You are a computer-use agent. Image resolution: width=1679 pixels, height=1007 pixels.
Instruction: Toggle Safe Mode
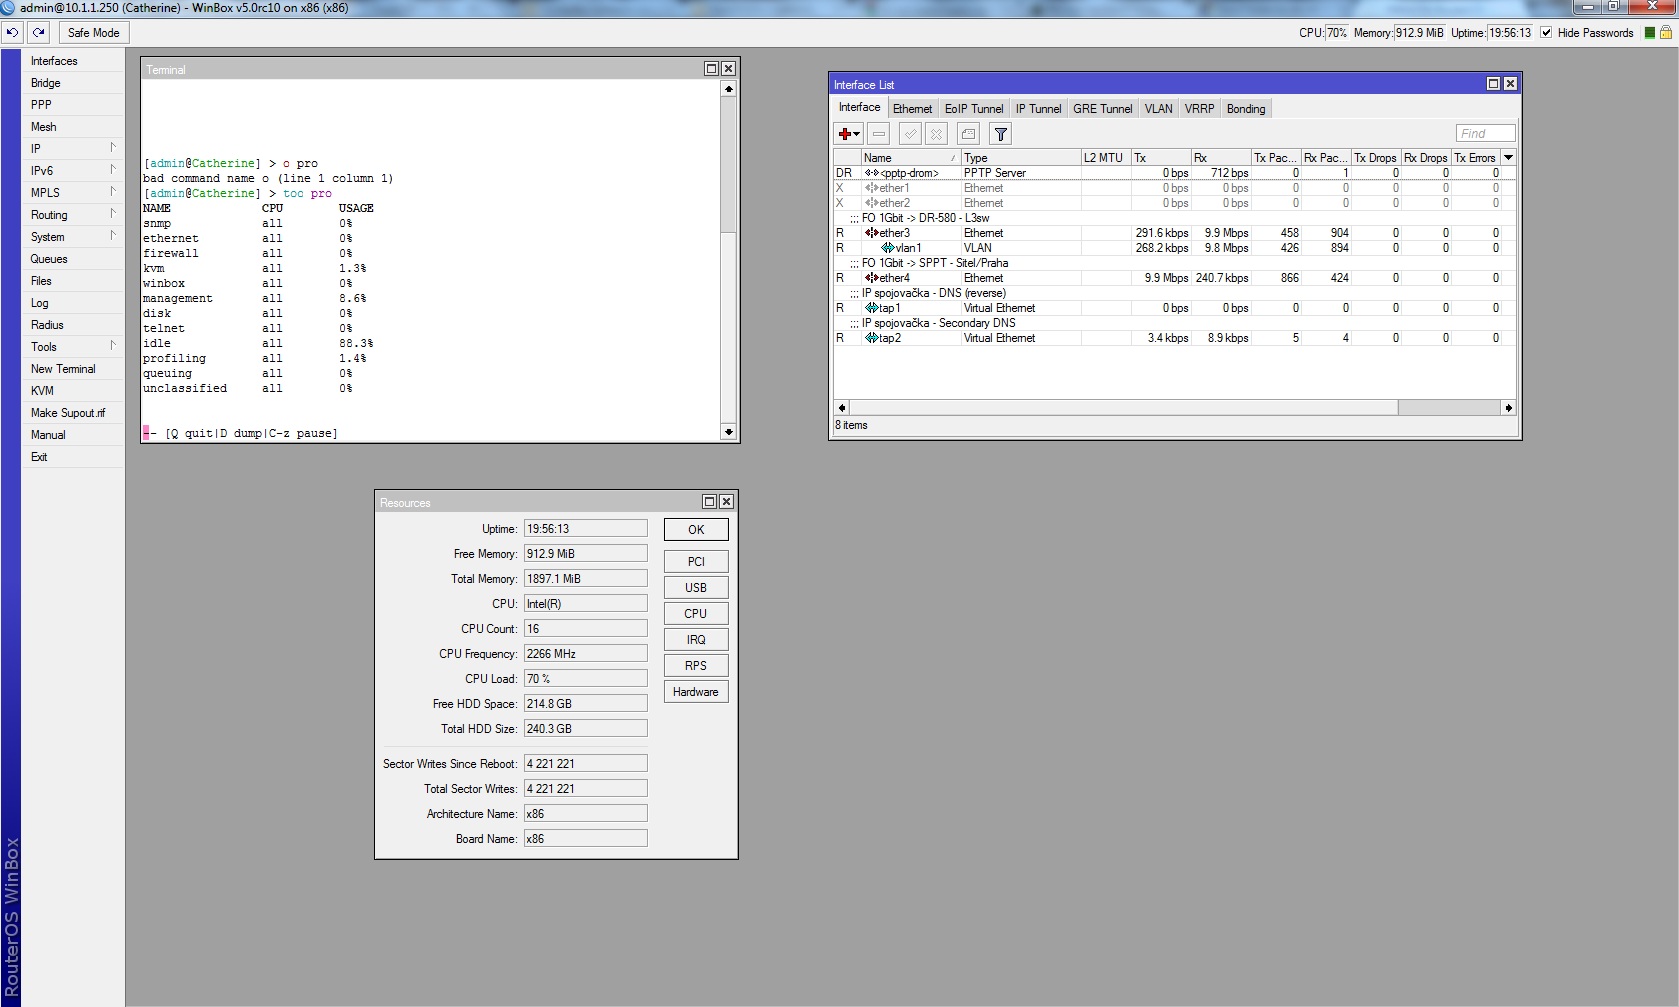click(93, 32)
